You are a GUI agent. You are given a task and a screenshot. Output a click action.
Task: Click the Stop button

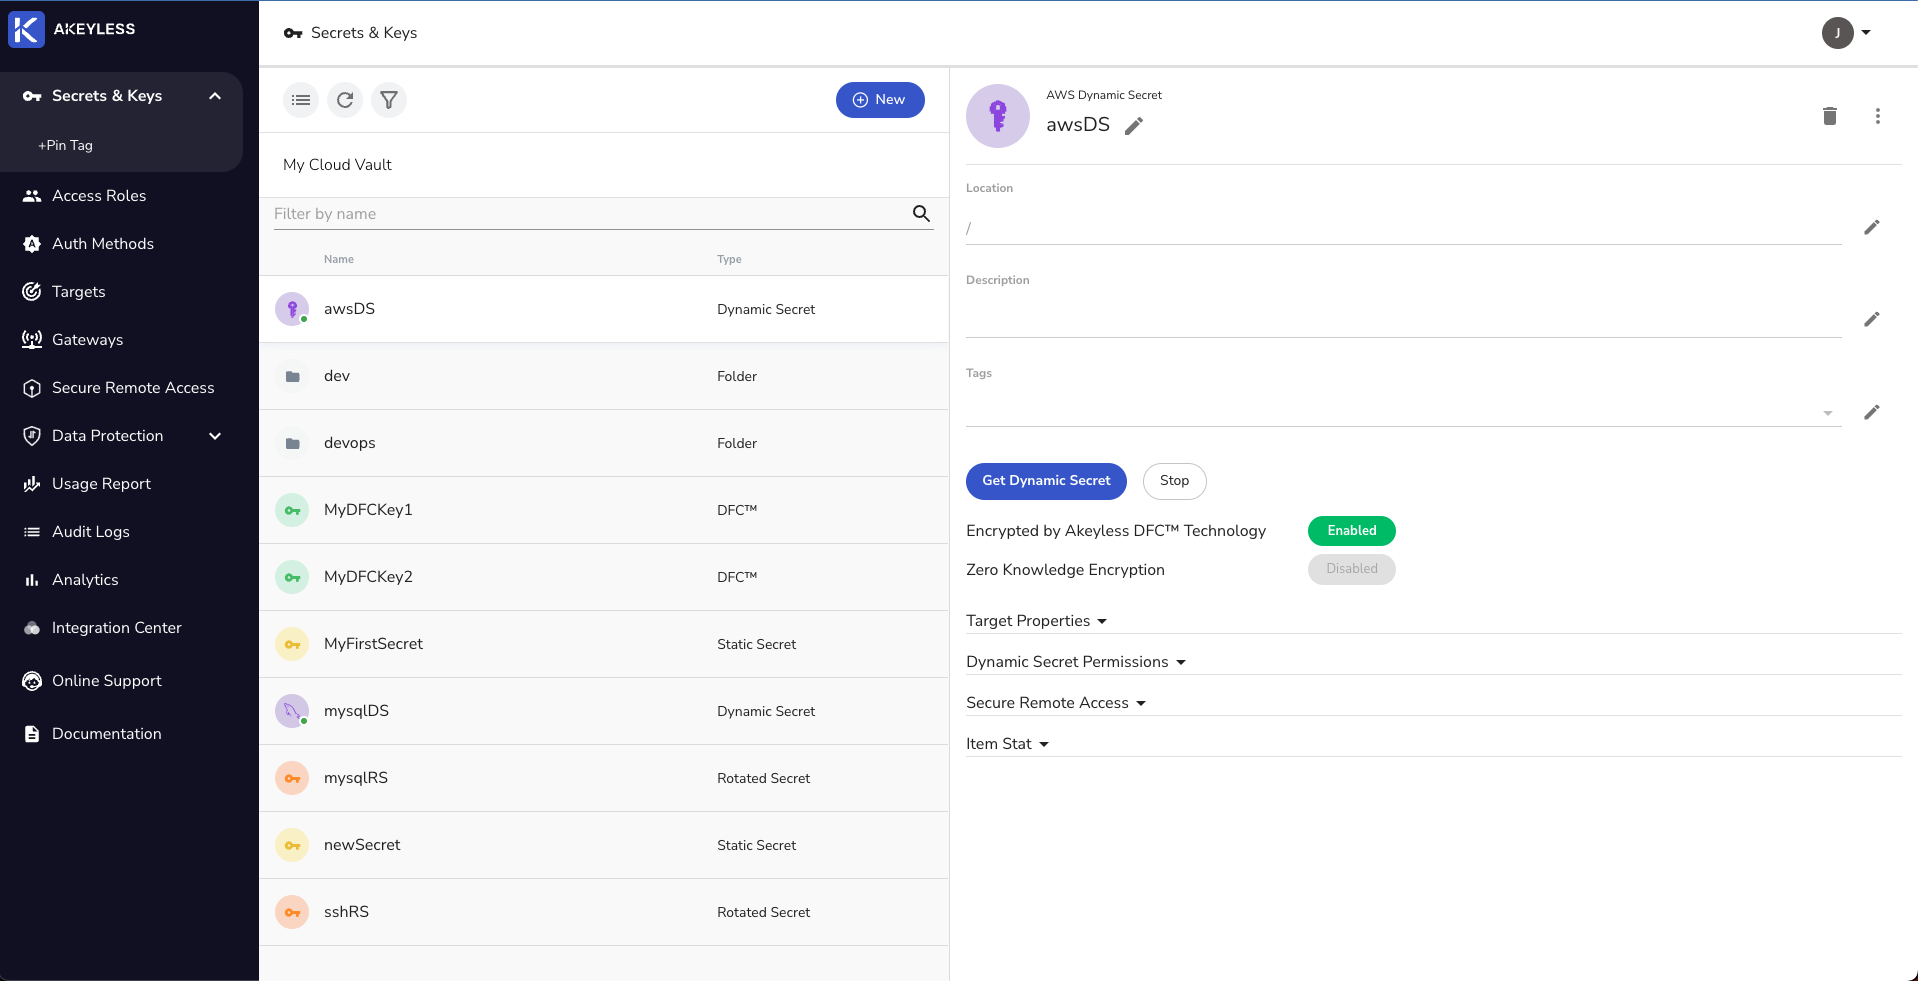pyautogui.click(x=1175, y=481)
